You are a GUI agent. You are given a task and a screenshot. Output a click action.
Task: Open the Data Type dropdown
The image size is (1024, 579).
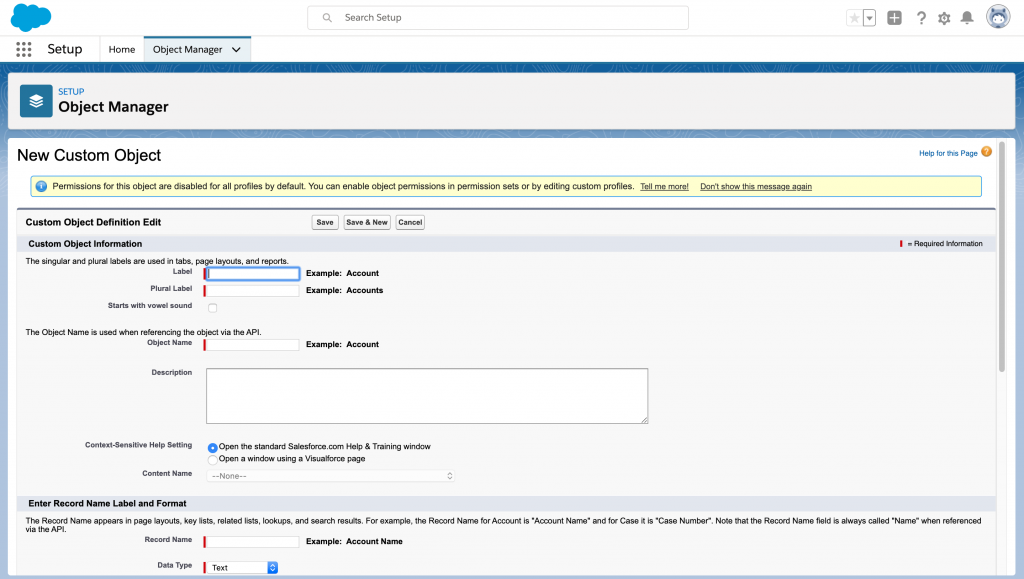(x=242, y=568)
